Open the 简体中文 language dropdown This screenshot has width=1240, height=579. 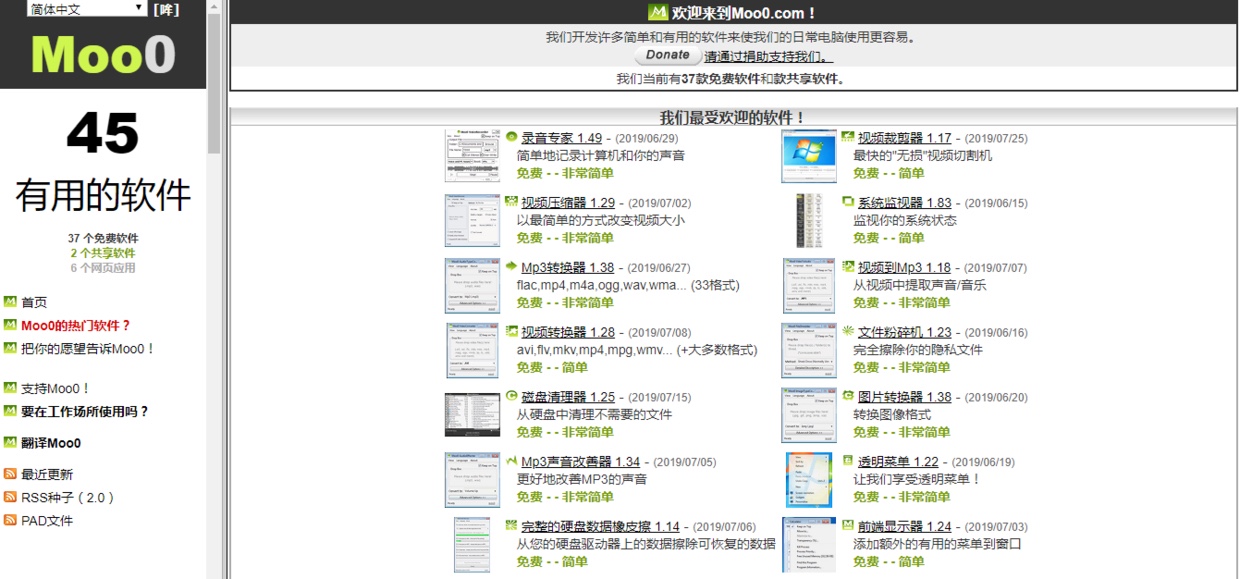click(86, 9)
